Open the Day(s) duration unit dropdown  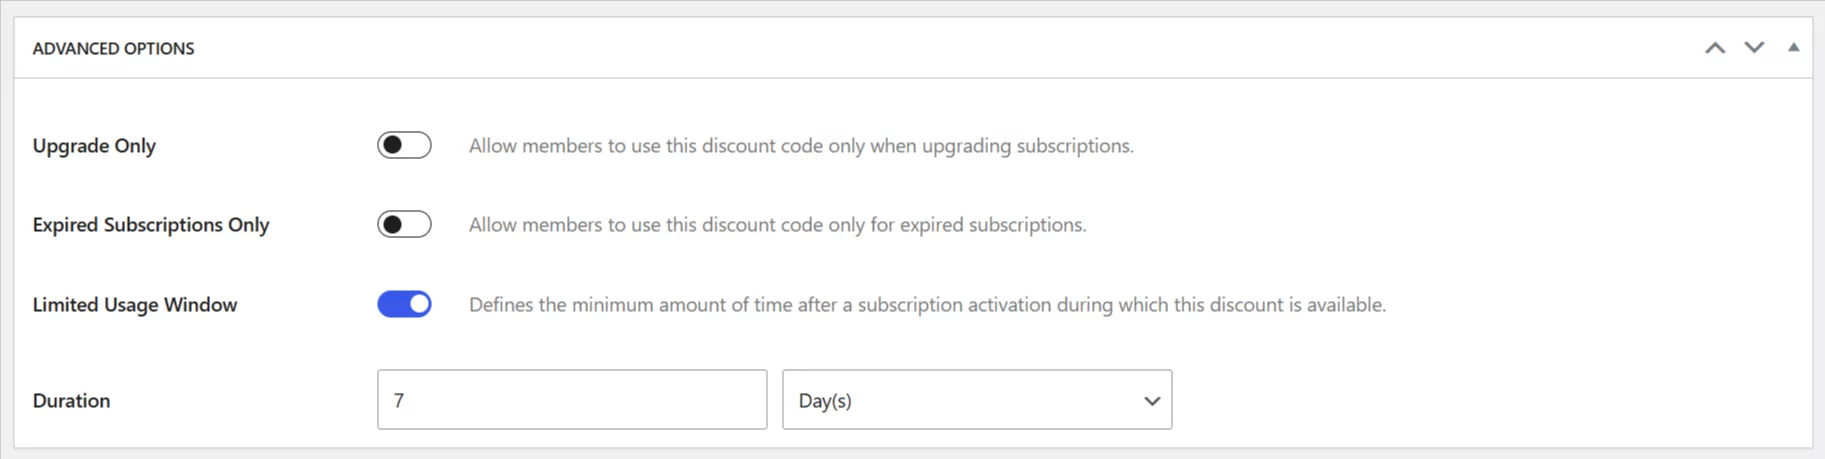(975, 400)
